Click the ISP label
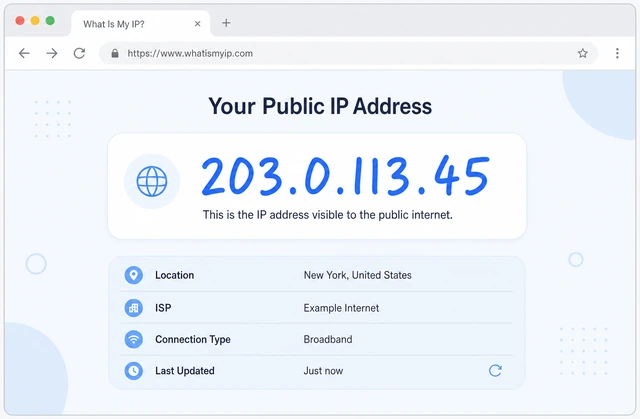The image size is (640, 419). pyautogui.click(x=163, y=308)
